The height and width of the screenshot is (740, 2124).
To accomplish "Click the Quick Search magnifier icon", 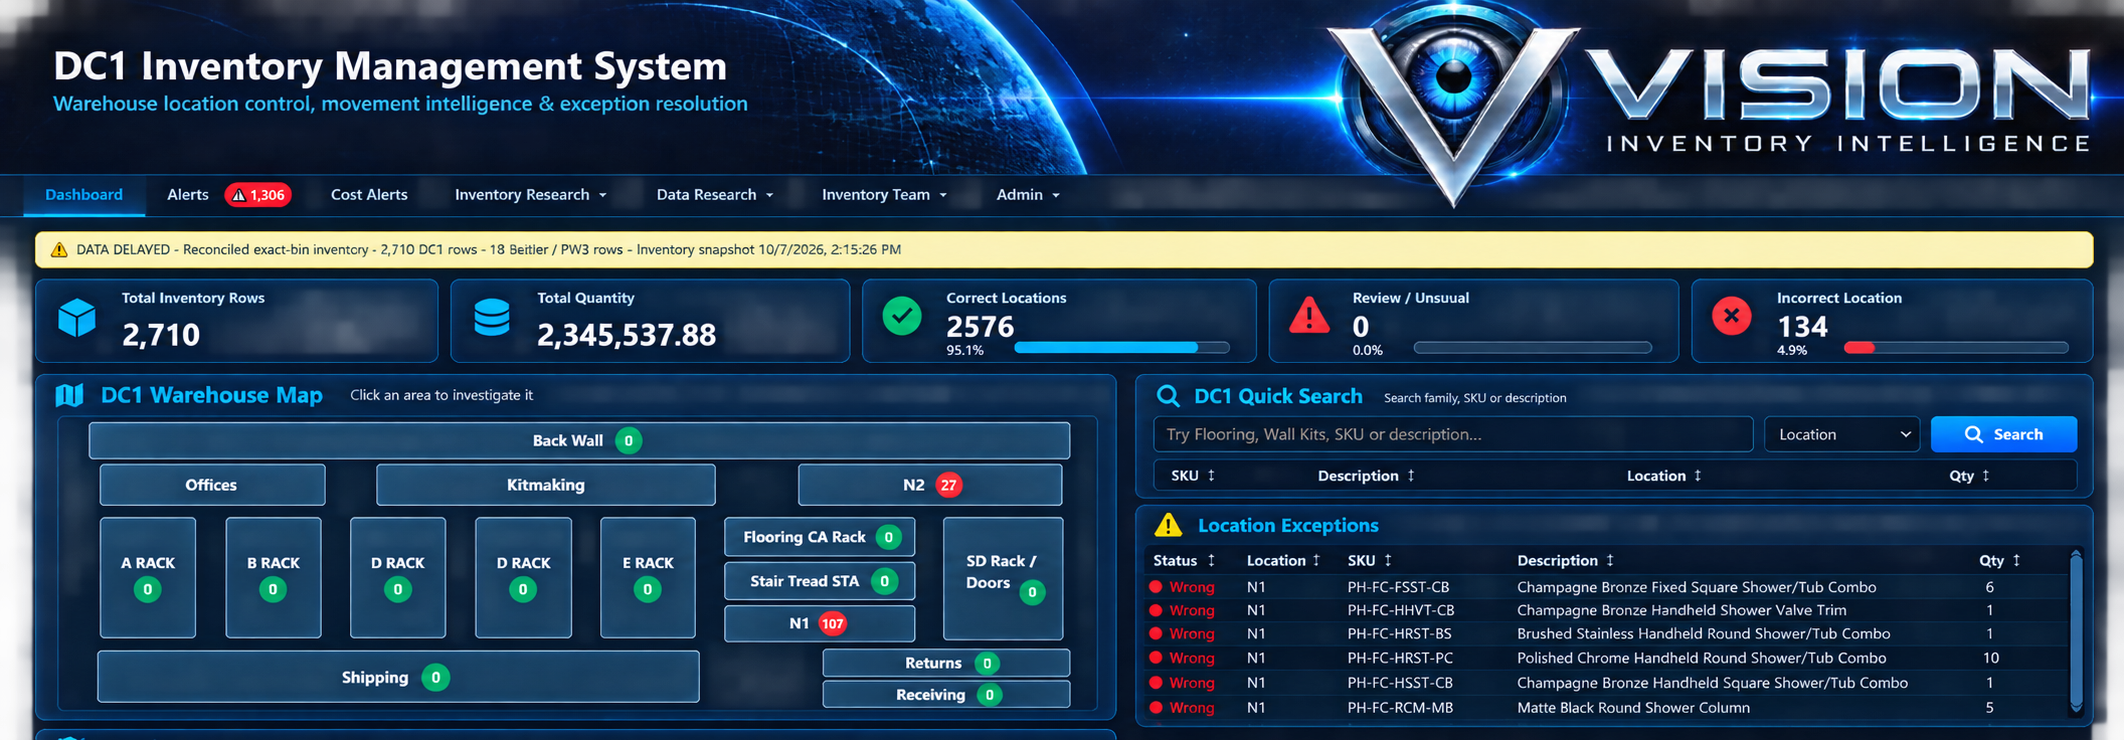I will [x=1167, y=396].
